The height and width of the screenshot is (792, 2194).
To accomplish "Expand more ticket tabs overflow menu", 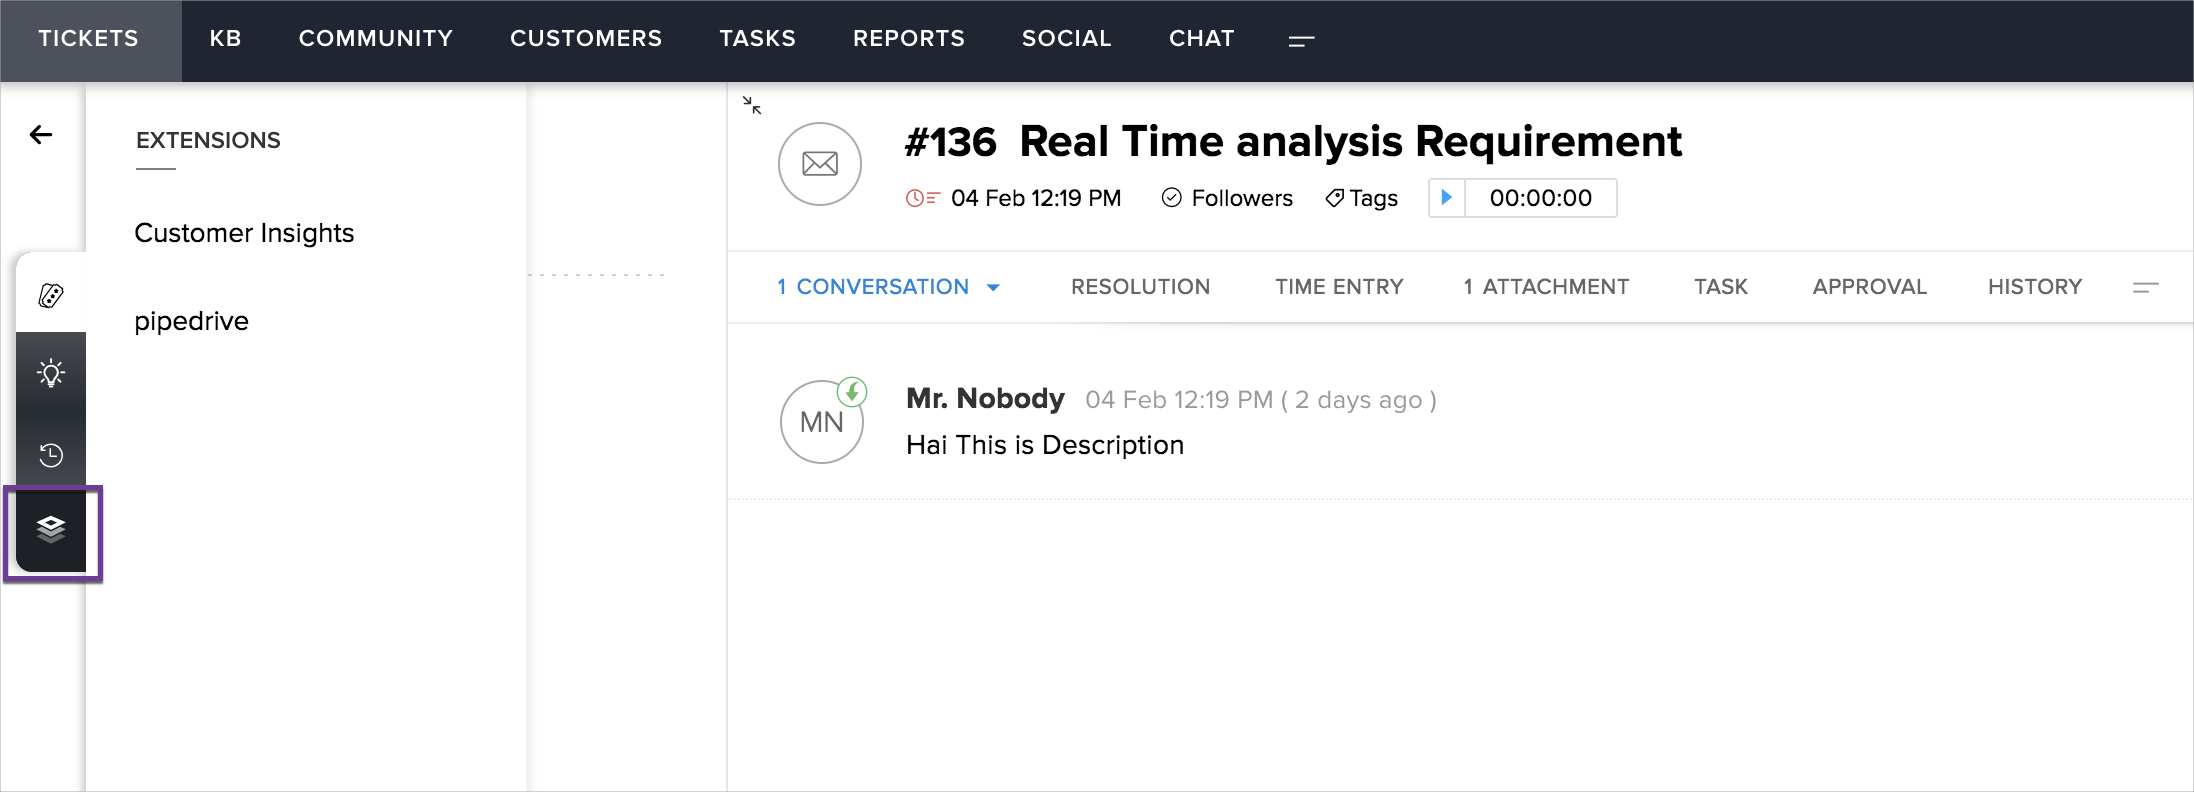I will (2145, 288).
